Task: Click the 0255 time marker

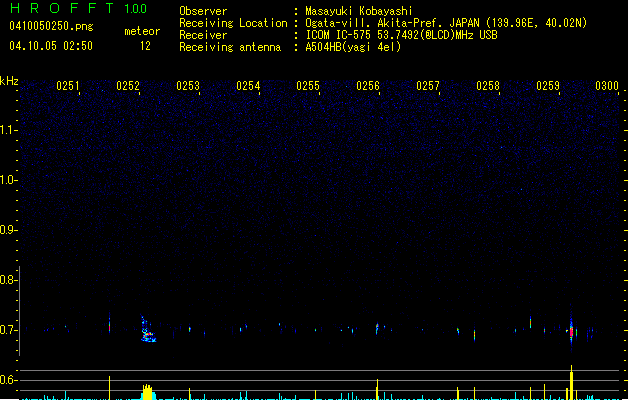Action: (x=308, y=86)
